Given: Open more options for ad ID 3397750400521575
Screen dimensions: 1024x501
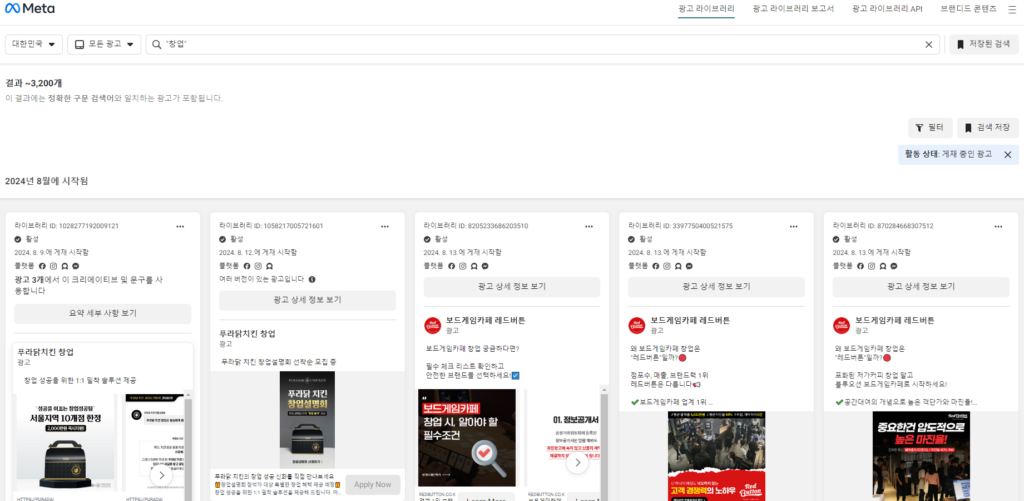Looking at the screenshot, I should point(793,226).
